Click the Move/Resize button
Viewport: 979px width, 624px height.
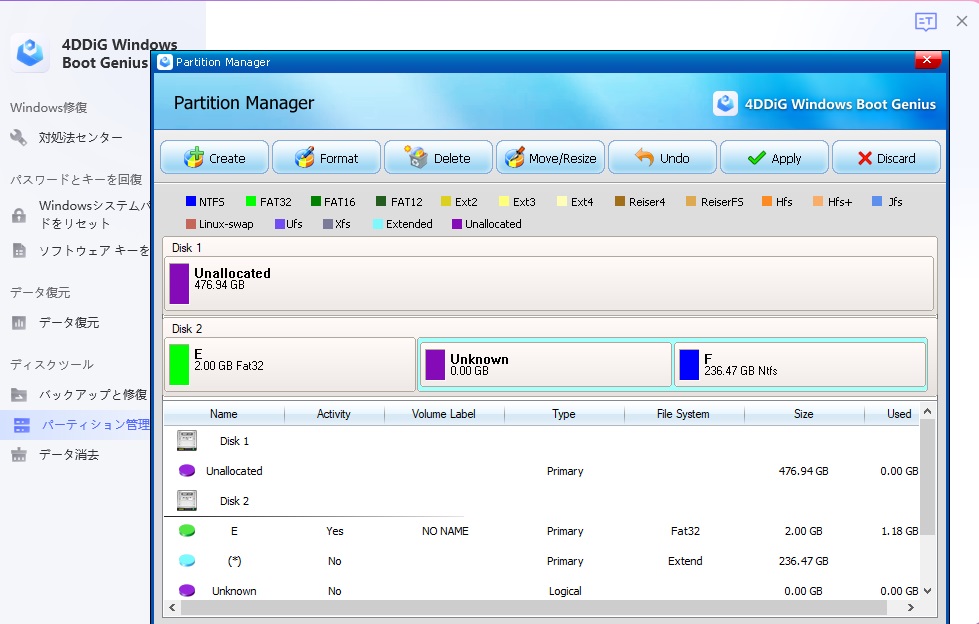coord(550,157)
